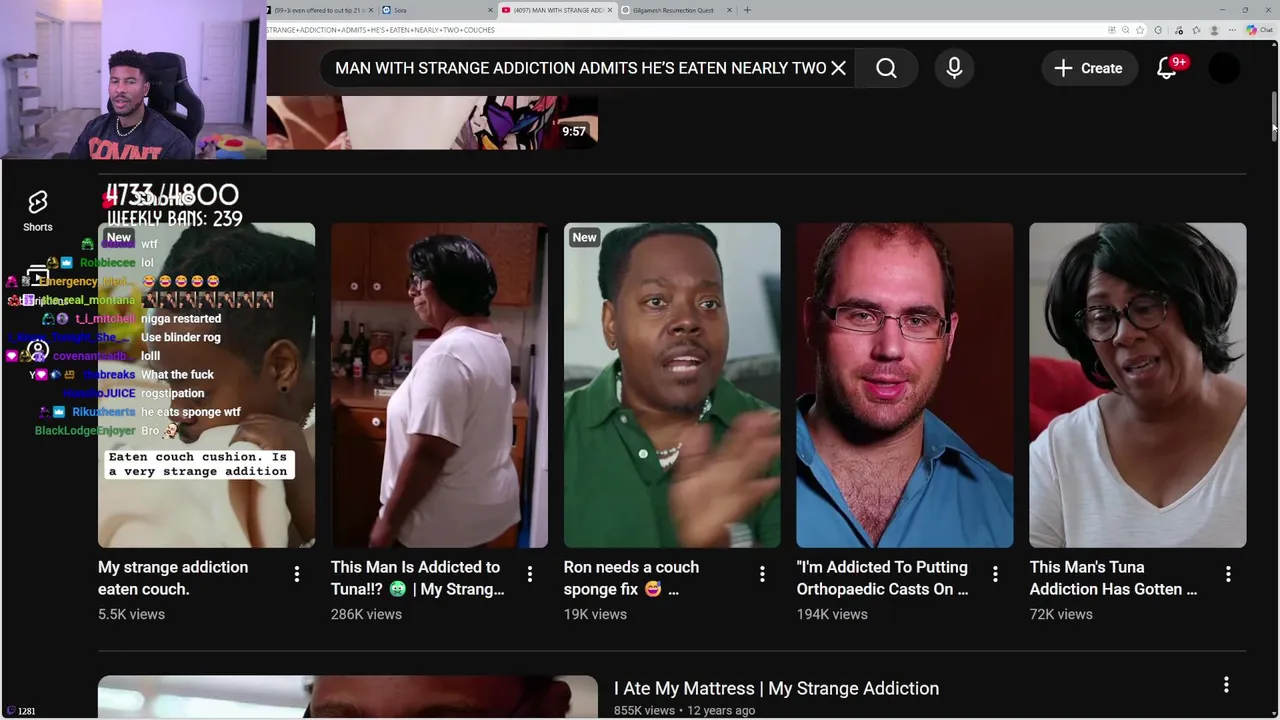
Task: Open the notifications bell
Action: [x=1167, y=68]
